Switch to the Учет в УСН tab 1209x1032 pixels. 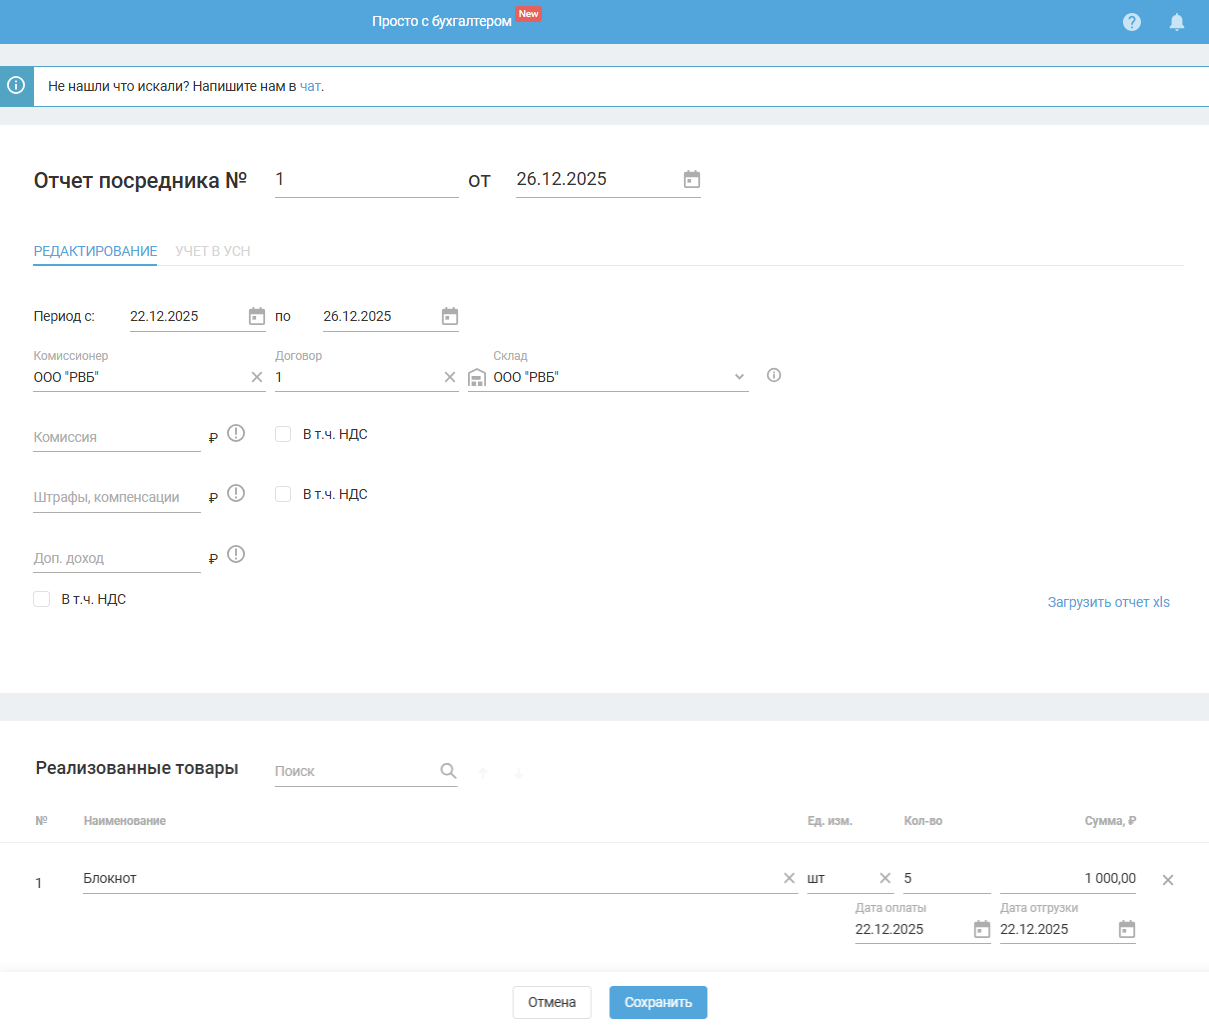click(213, 251)
